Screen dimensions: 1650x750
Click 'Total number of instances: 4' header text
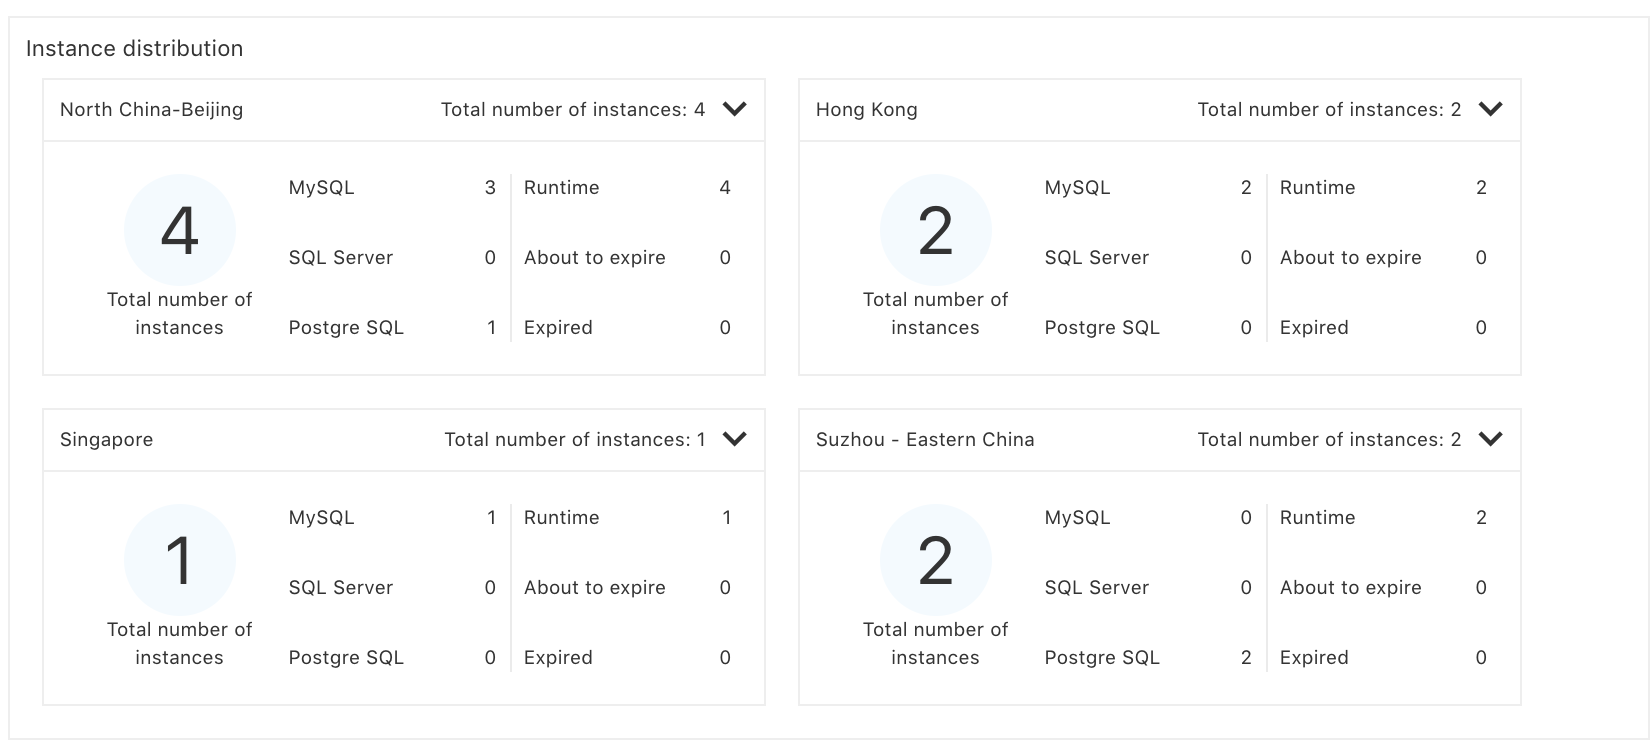(x=572, y=110)
